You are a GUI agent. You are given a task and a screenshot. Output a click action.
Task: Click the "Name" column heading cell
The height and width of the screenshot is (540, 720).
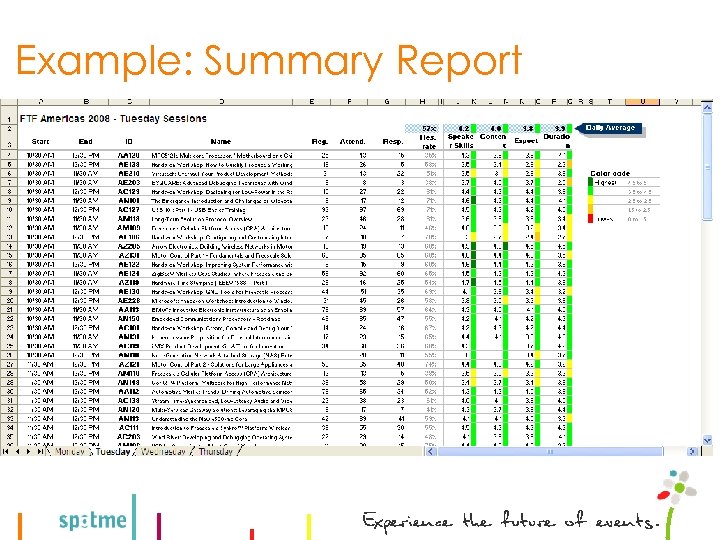tap(221, 141)
